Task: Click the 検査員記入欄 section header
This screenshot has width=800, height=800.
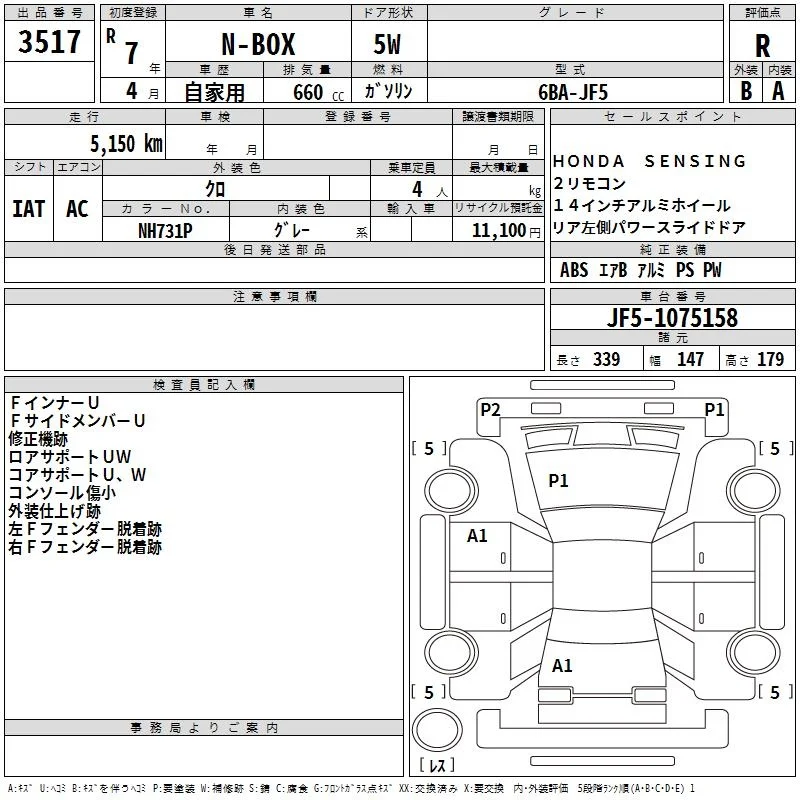Action: tap(204, 384)
